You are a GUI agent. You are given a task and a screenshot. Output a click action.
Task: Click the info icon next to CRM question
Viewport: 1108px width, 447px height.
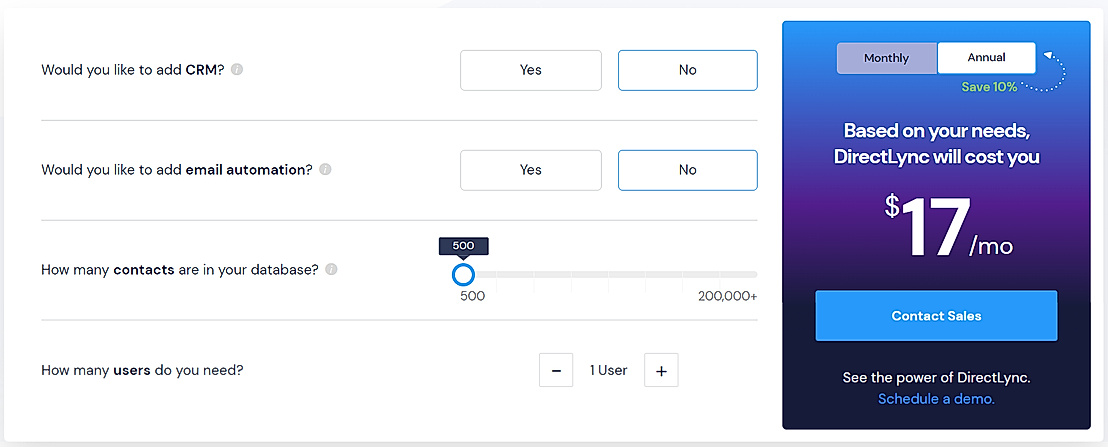(237, 70)
